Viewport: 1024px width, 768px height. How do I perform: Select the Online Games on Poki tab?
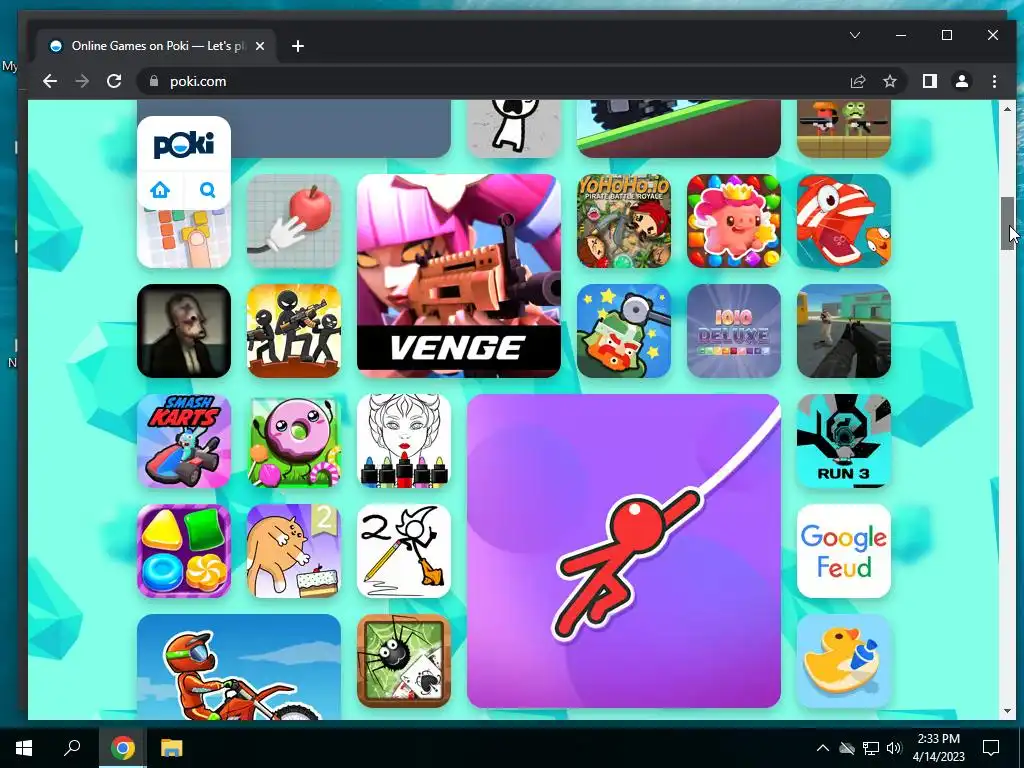pos(157,46)
